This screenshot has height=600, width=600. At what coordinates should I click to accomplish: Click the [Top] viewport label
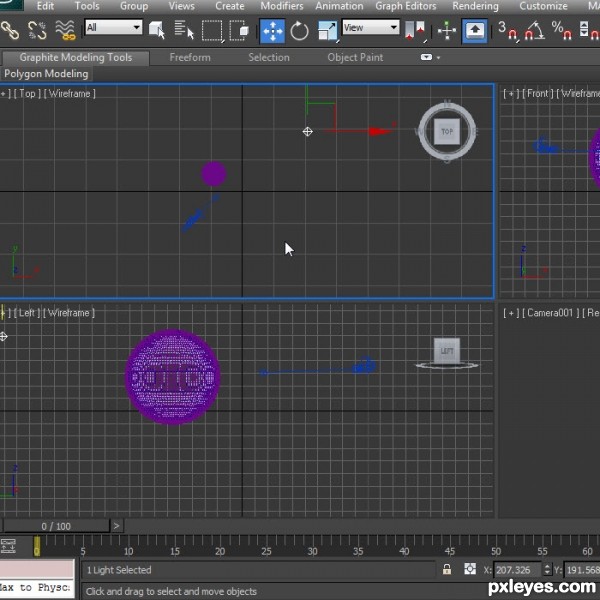click(x=27, y=94)
